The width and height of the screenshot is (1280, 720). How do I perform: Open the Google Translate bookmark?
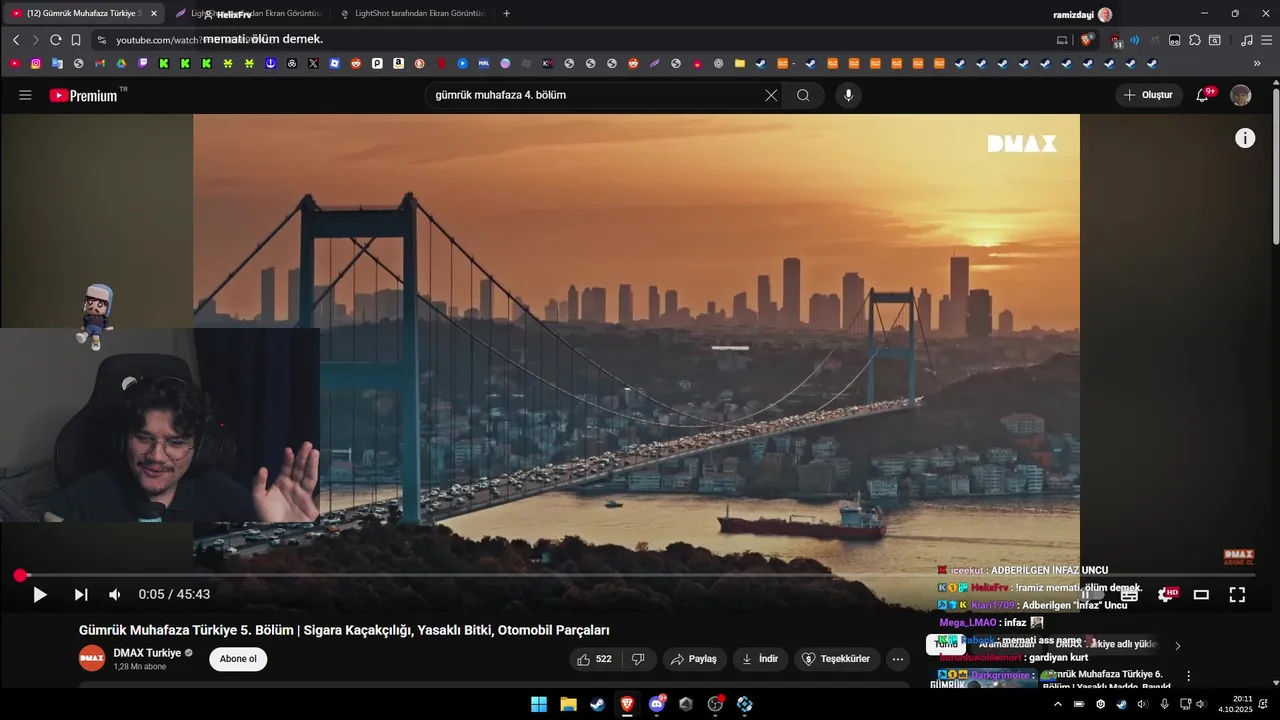[x=57, y=63]
